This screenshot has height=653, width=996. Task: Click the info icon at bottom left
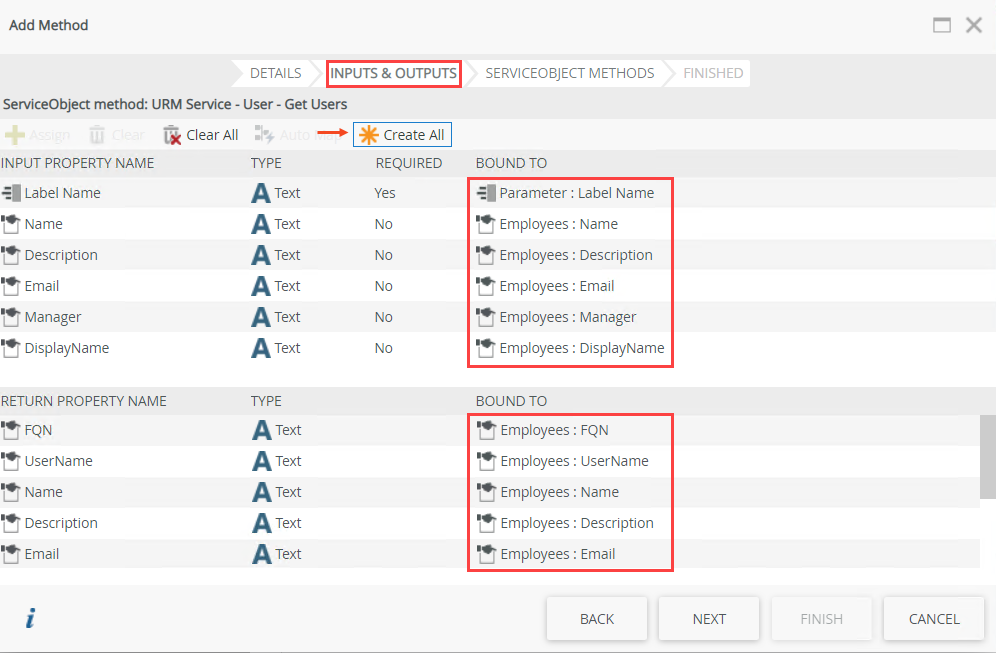pyautogui.click(x=30, y=619)
